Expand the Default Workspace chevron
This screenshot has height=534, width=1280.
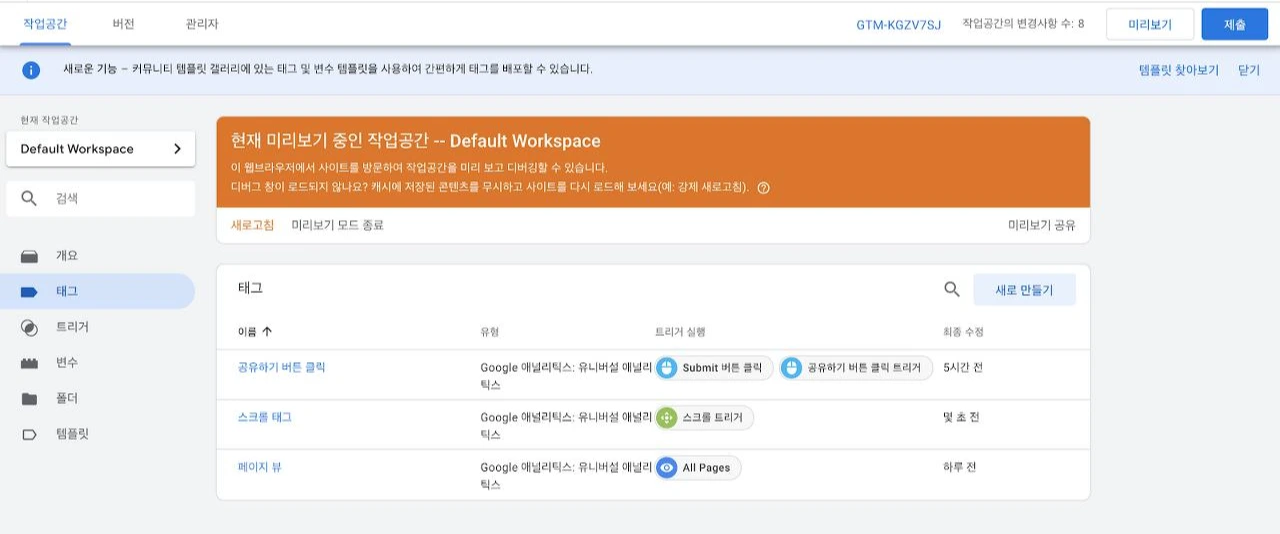click(177, 149)
